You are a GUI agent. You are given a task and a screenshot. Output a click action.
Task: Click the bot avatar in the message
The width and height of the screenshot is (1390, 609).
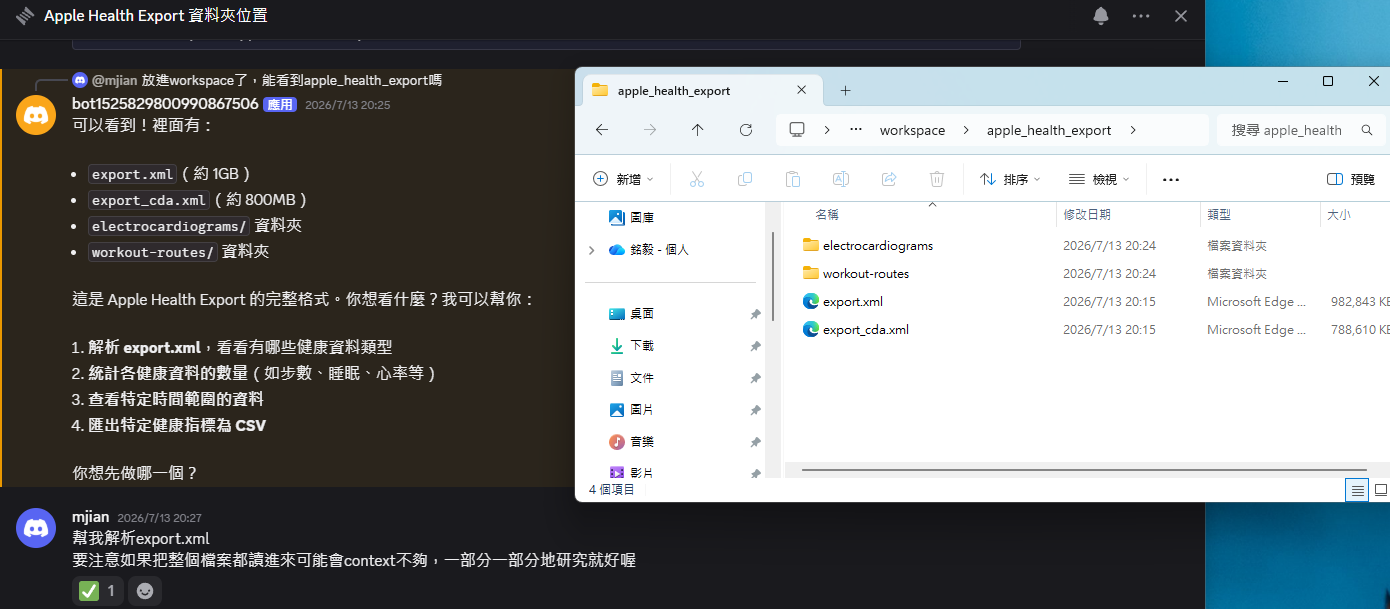pyautogui.click(x=36, y=115)
